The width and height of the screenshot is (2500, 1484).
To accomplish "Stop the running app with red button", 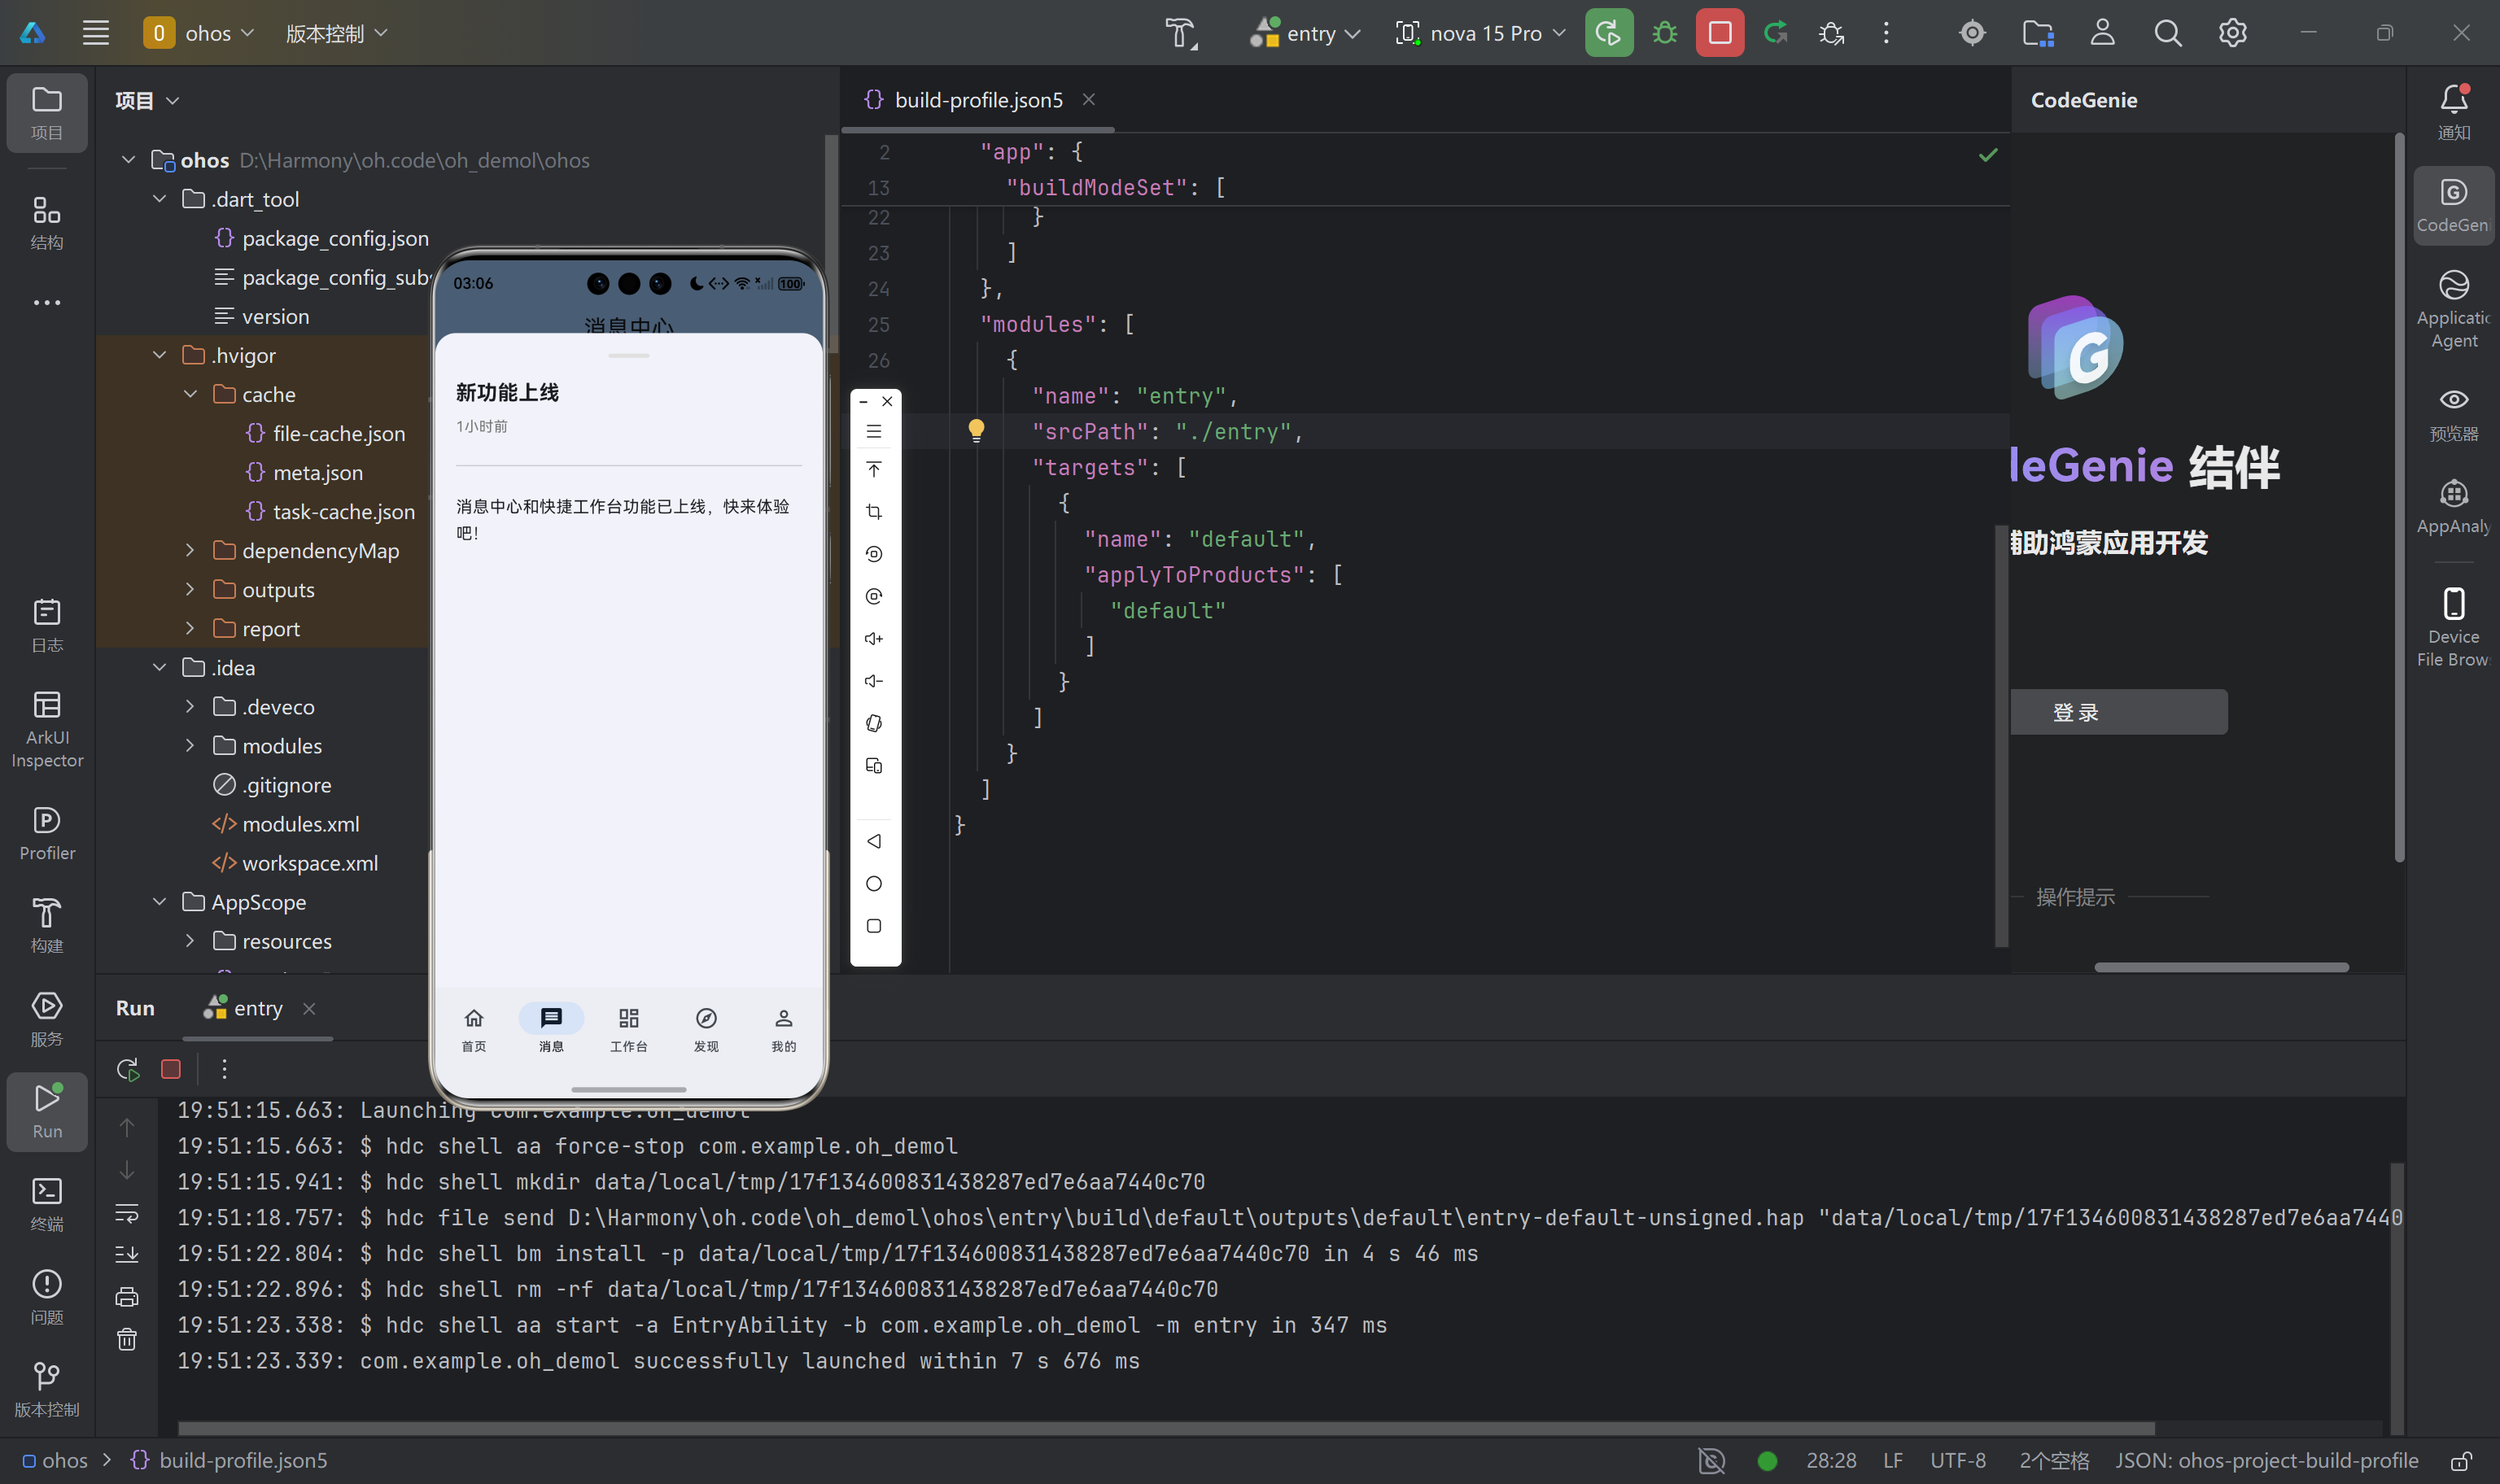I will tap(1719, 33).
